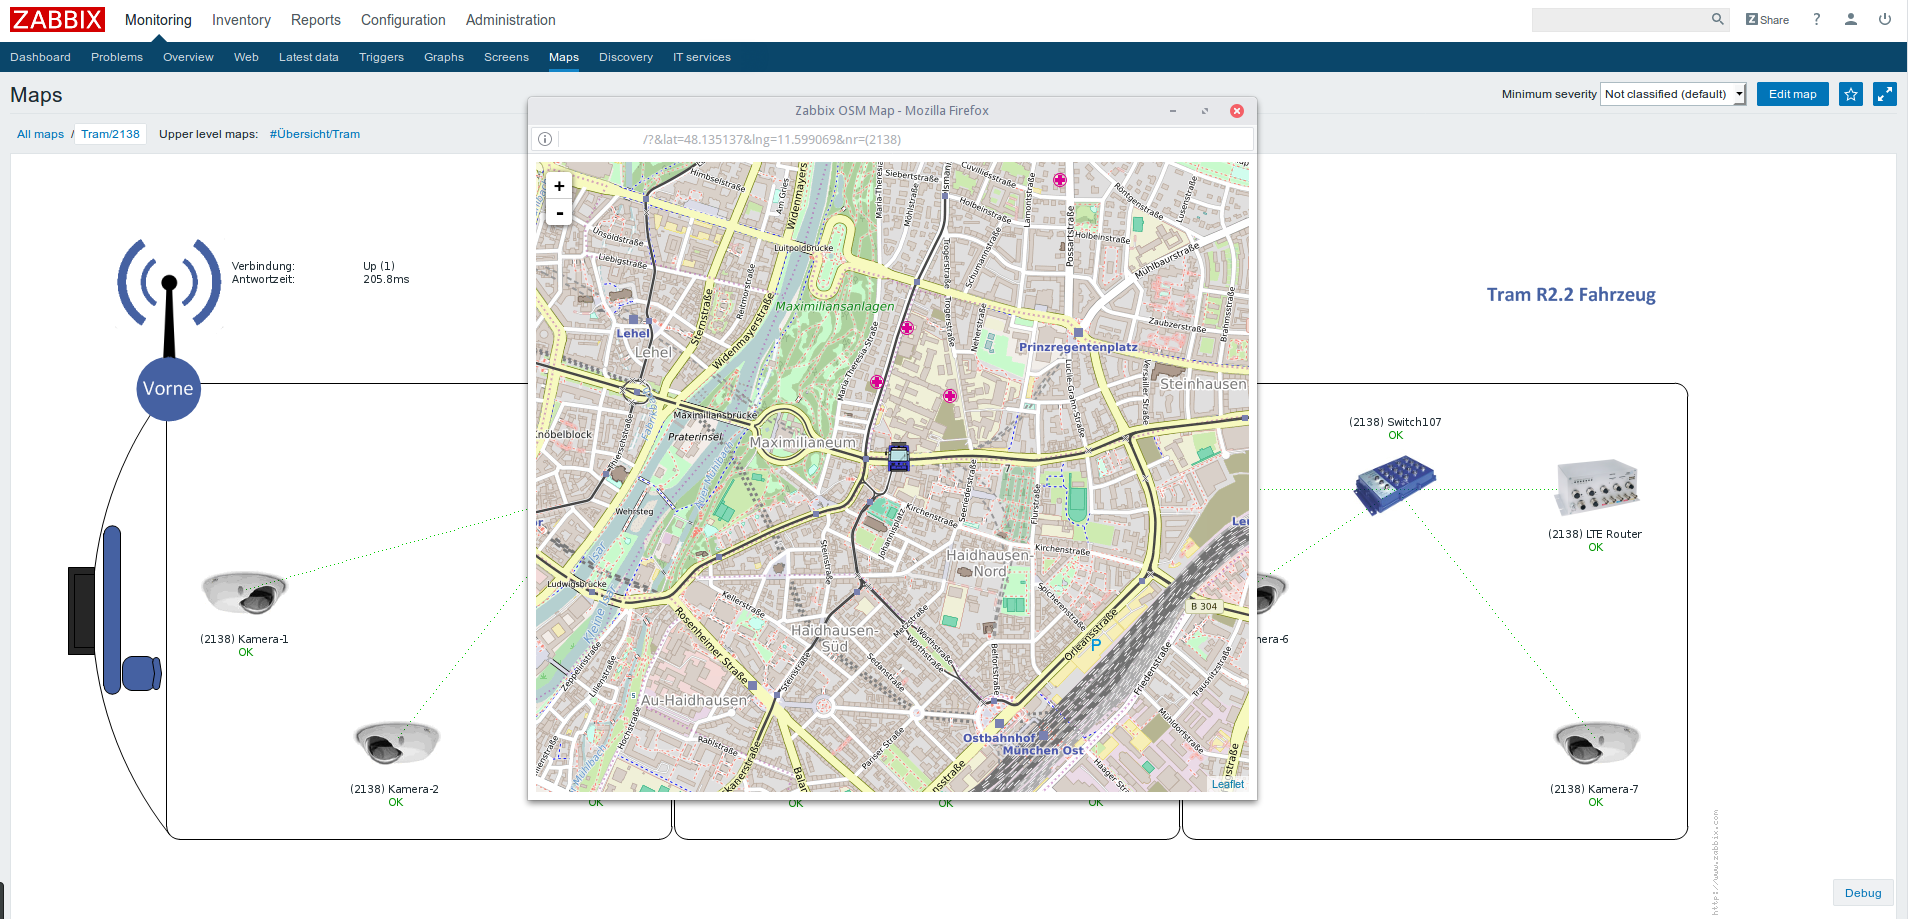Minimize the Zabbix OSM Map window
1908x919 pixels.
pos(1172,111)
